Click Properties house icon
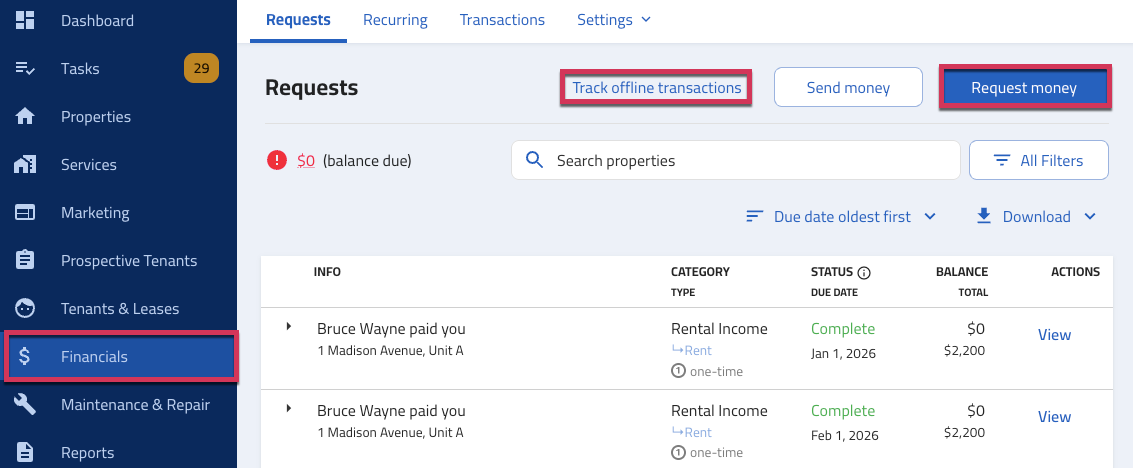Screen dimensions: 1133x468 25,116
